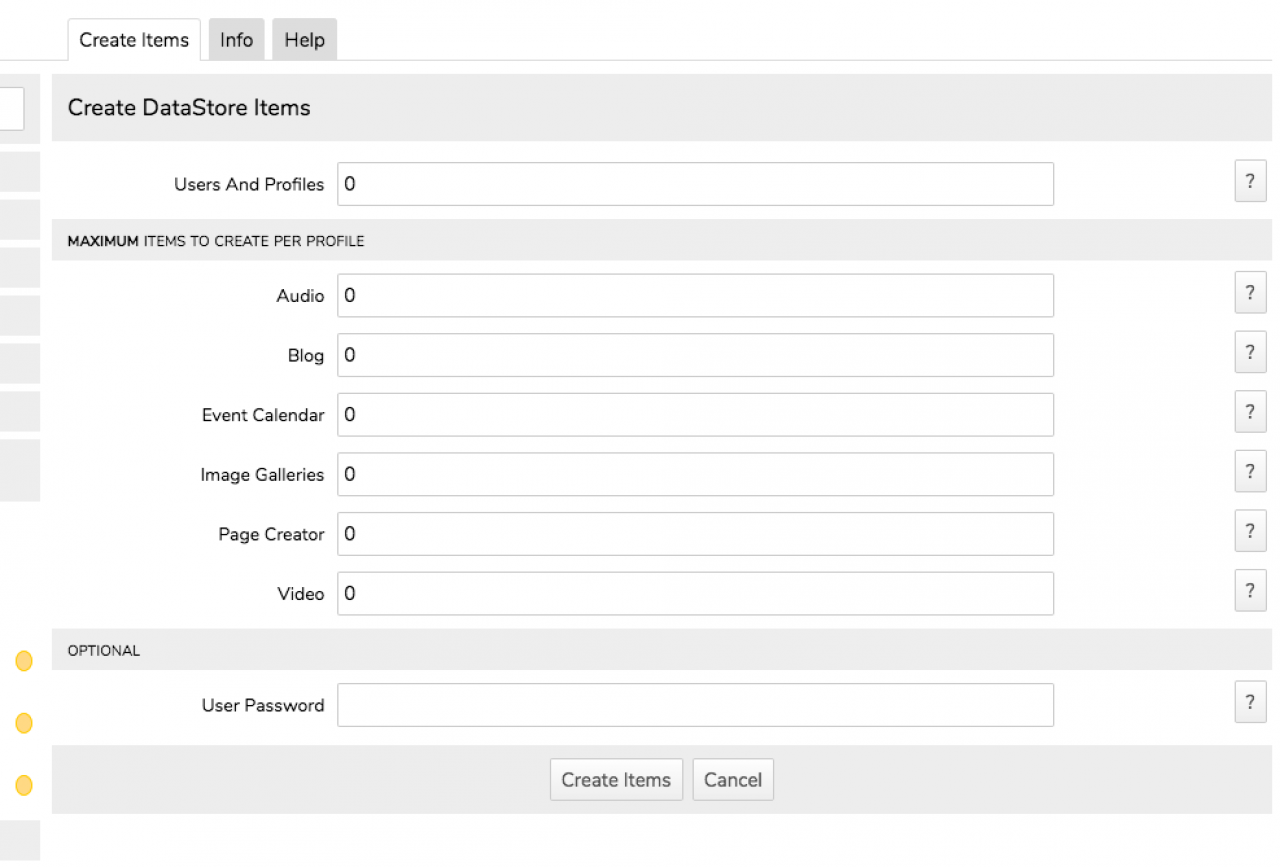Image resolution: width=1280 pixels, height=867 pixels.
Task: Select the Blog count input box
Action: pyautogui.click(x=695, y=355)
